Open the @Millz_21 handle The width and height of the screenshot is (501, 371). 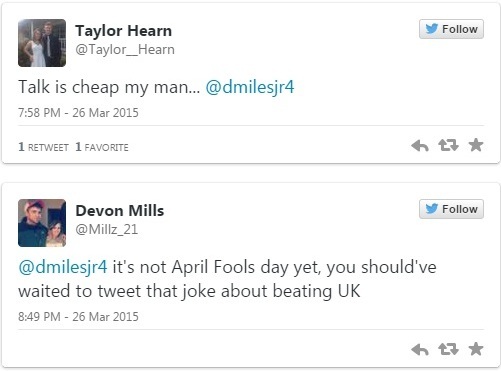[x=107, y=229]
